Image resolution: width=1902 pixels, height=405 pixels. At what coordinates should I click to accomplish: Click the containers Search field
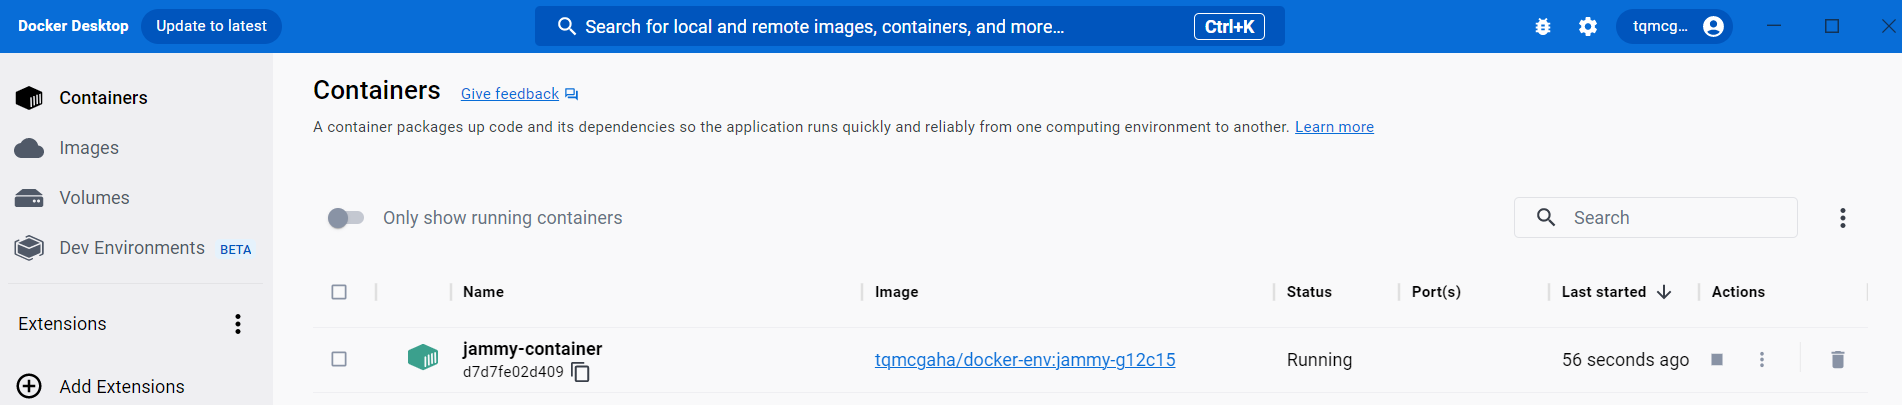(x=1655, y=218)
